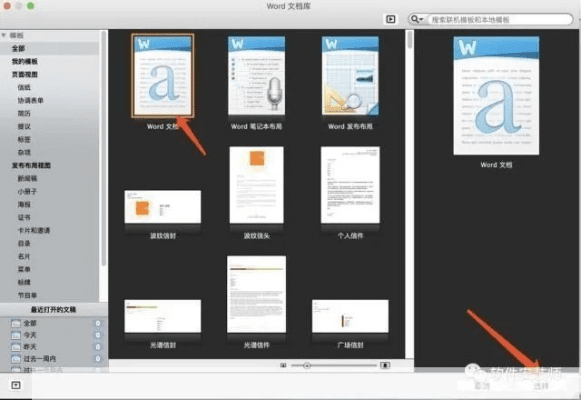The height and width of the screenshot is (400, 581).
Task: Select 全部 under 模板 in sidebar
Action: [x=18, y=49]
